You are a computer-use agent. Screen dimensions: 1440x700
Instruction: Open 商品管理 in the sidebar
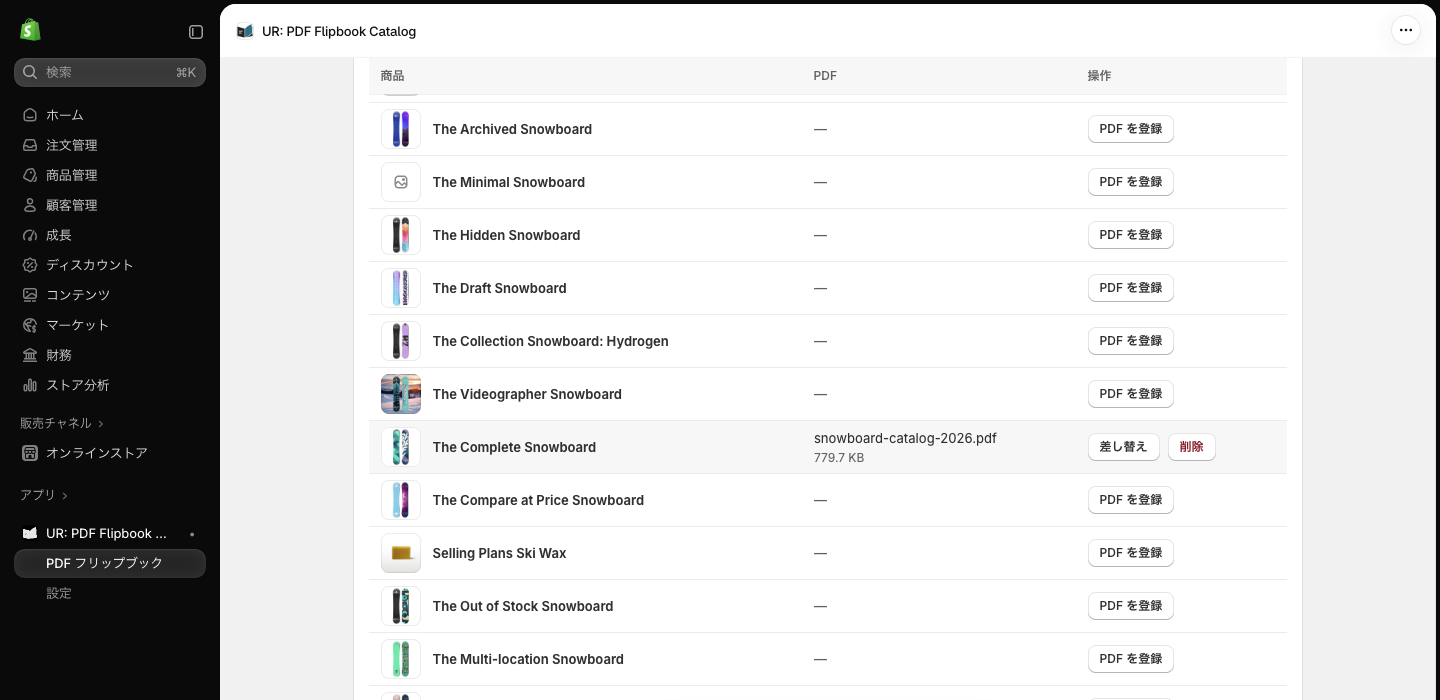click(110, 175)
